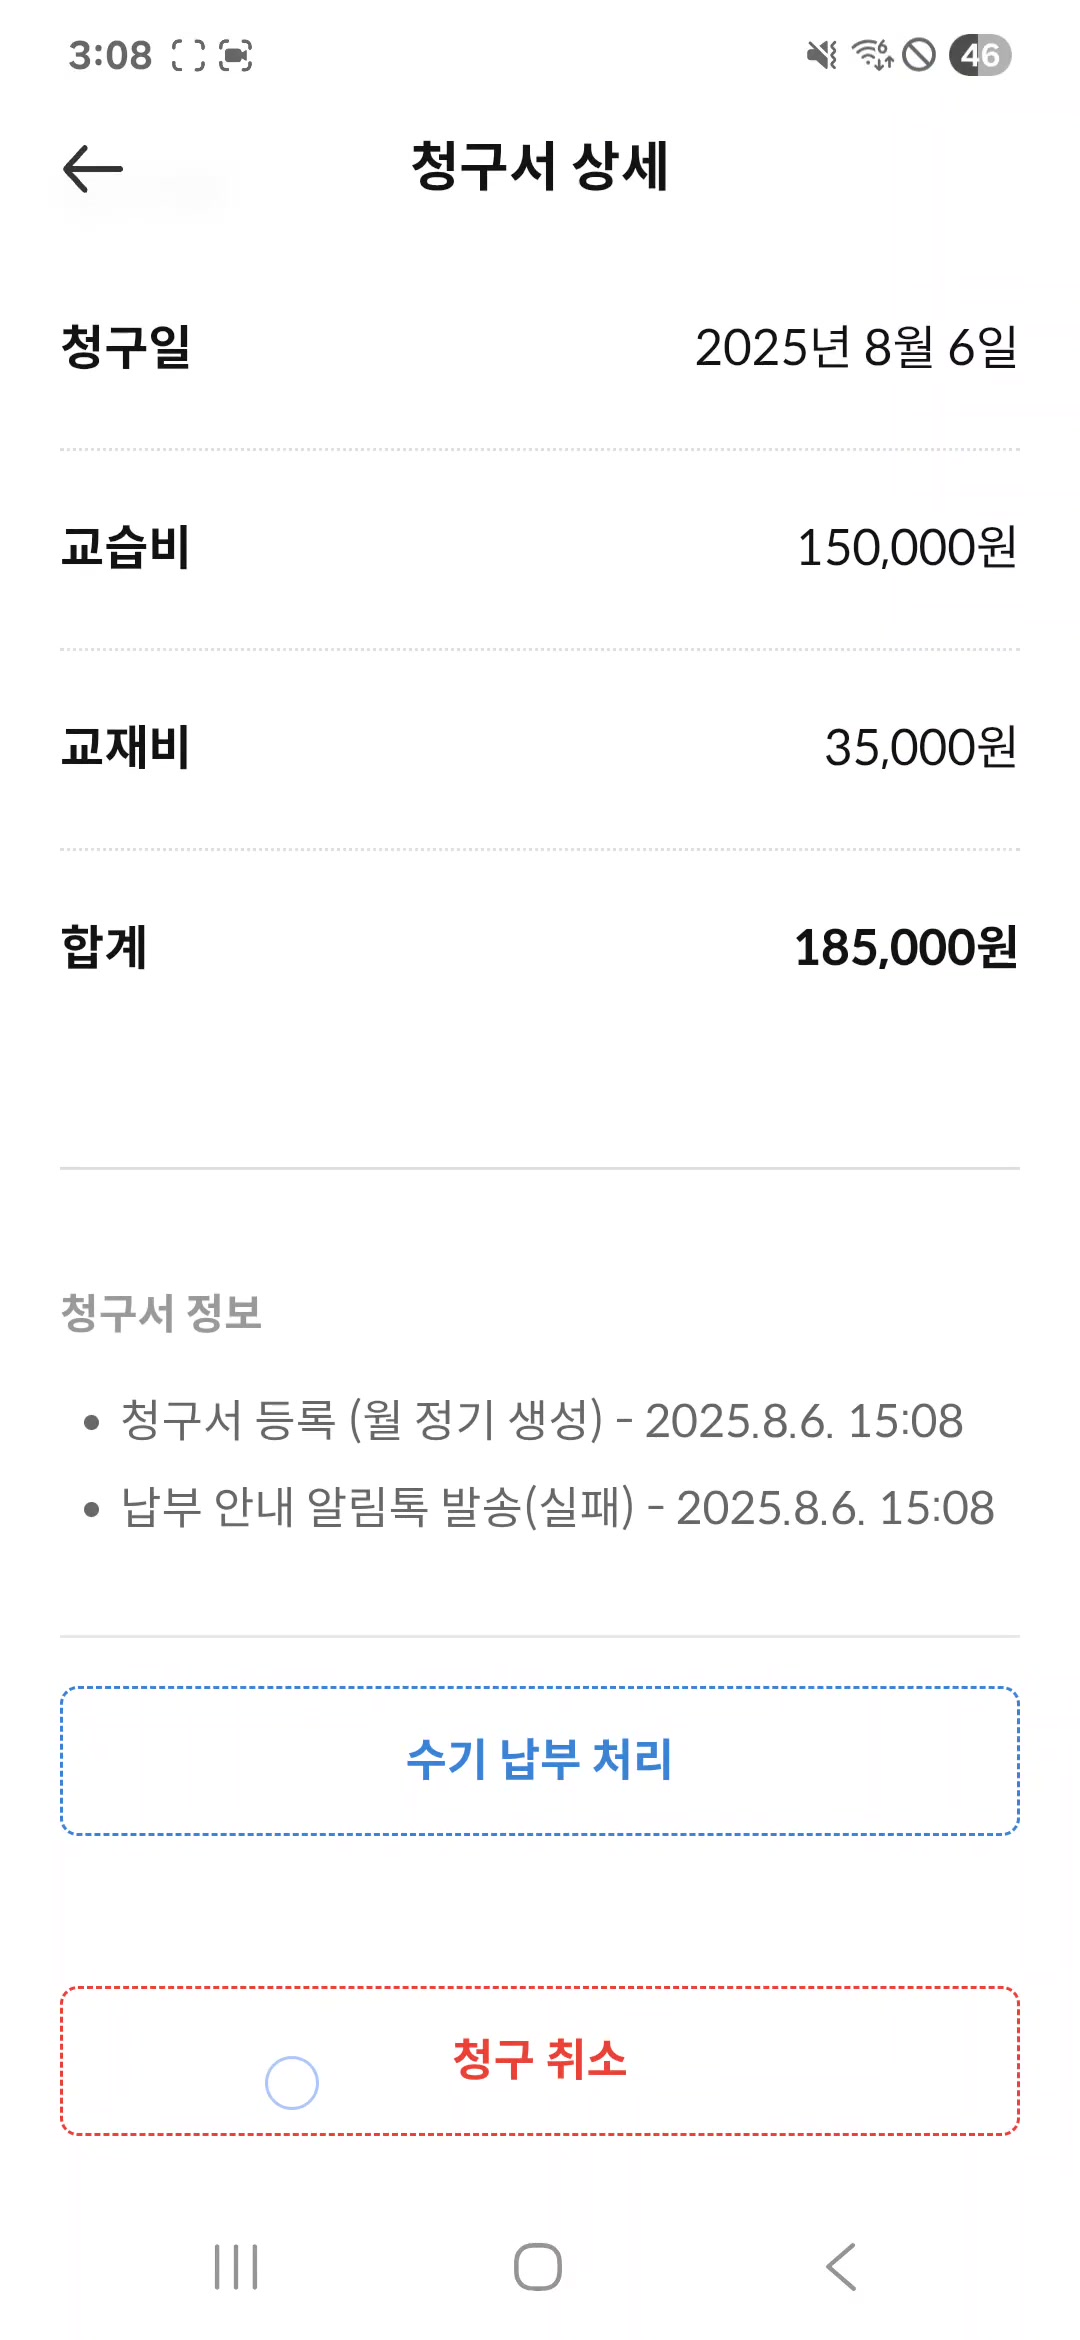This screenshot has height=2340, width=1080.
Task: Tap the 교습비 150,000원 amount
Action: (906, 548)
